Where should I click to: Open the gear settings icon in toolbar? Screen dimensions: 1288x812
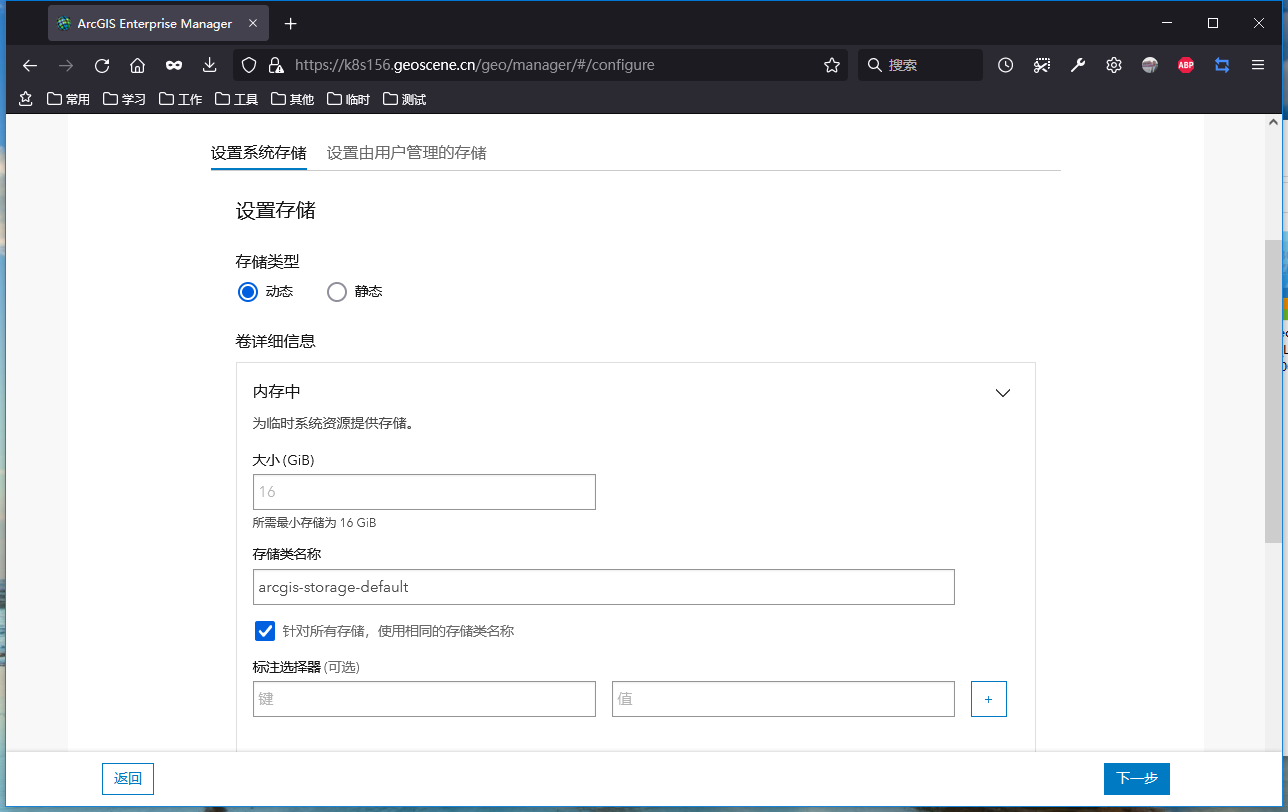[x=1114, y=65]
